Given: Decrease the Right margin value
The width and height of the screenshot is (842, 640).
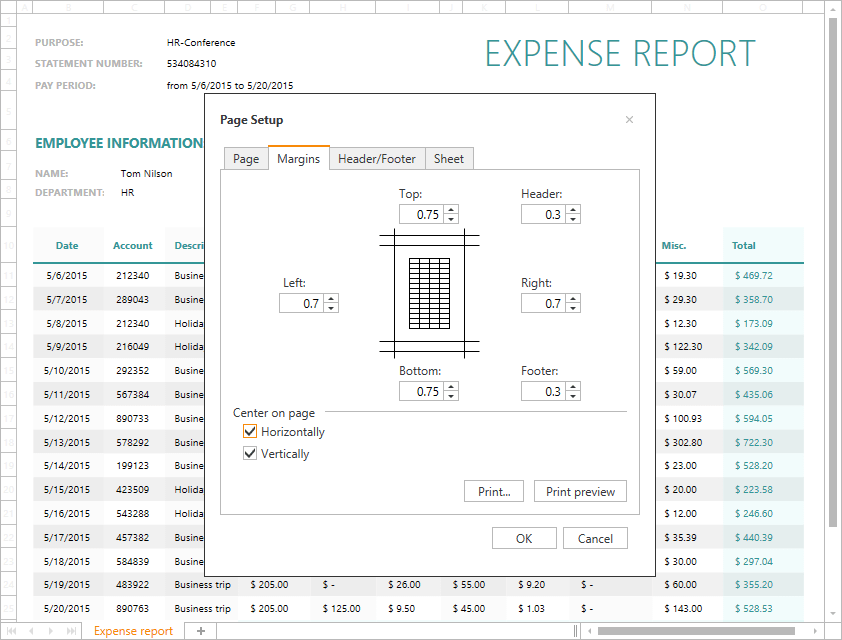Looking at the screenshot, I should click(573, 308).
